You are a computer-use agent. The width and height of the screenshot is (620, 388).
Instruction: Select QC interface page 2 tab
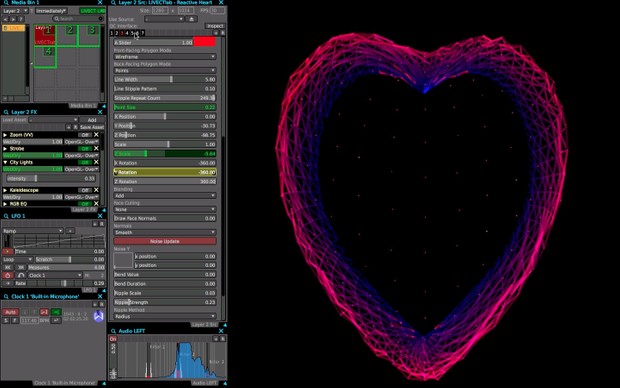(117, 33)
